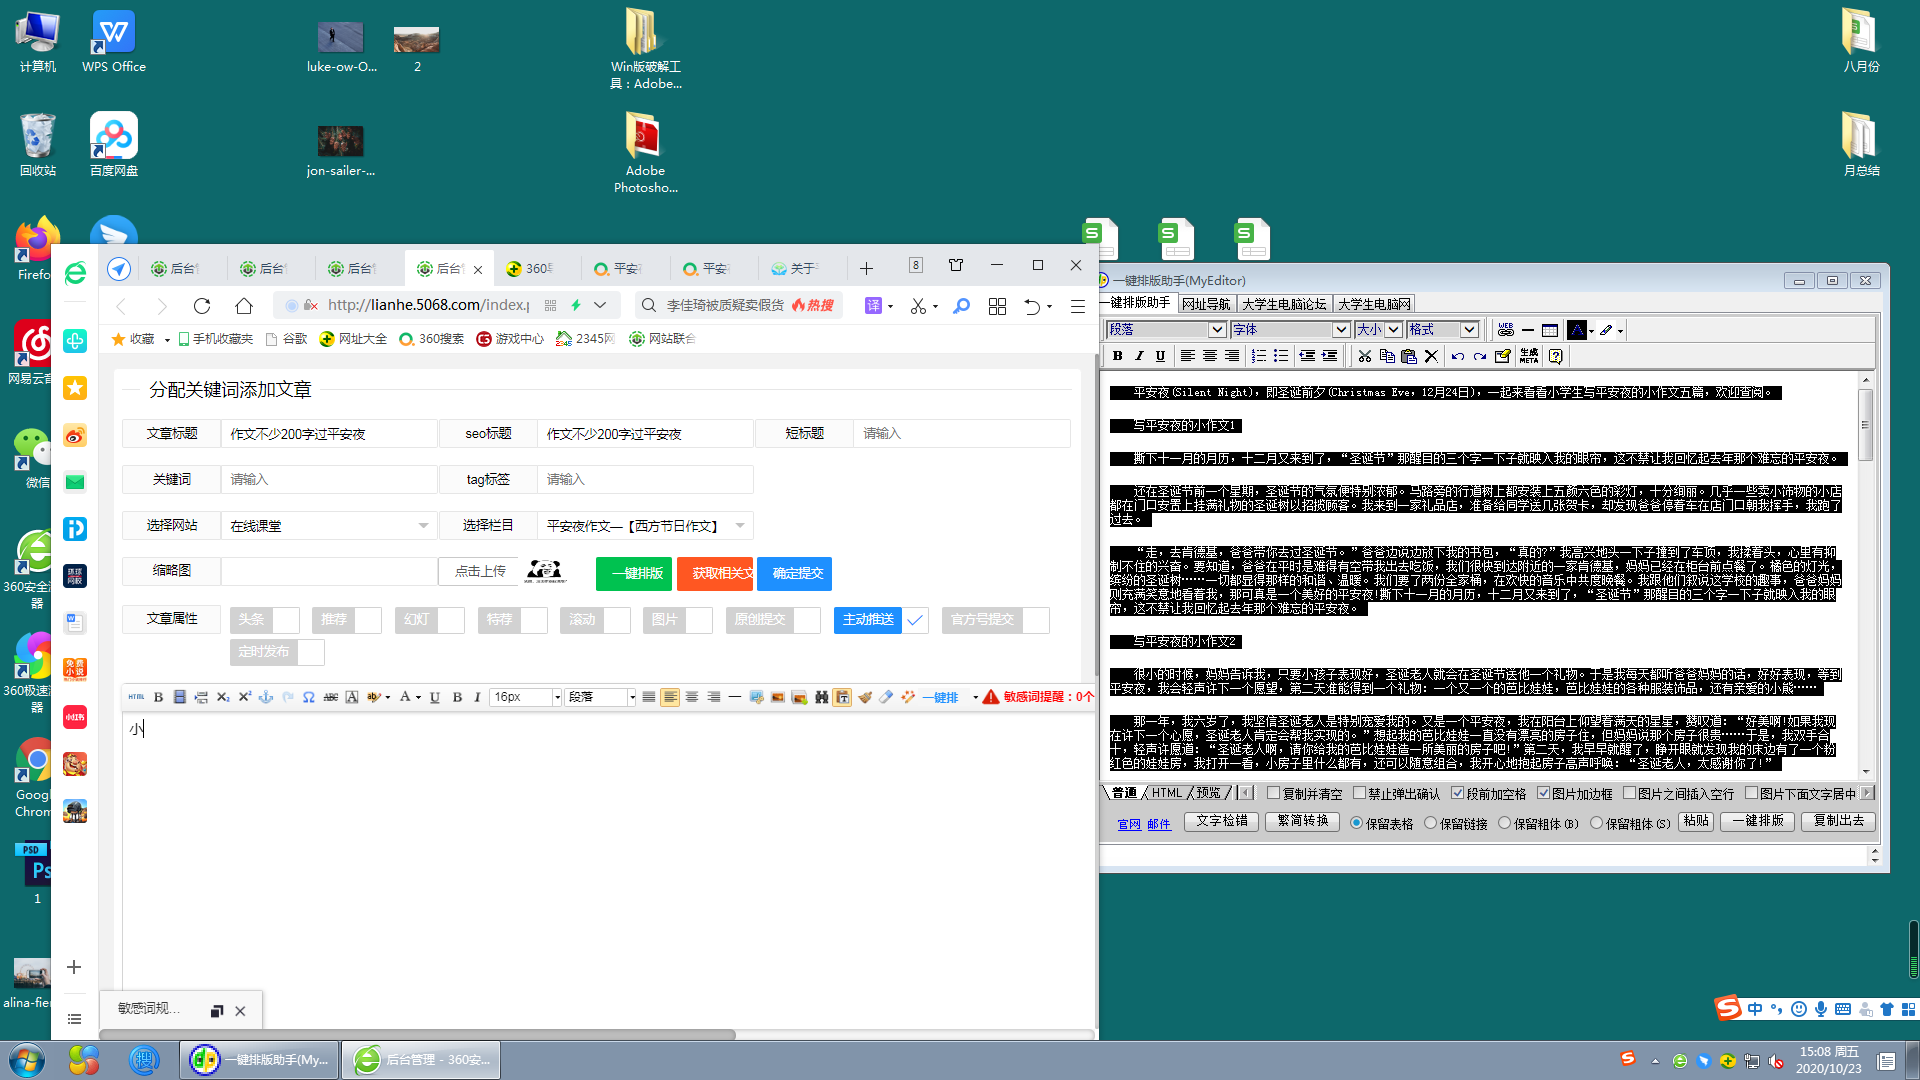Click the WEB hyperlink icon
This screenshot has height=1080, width=1920.
(1505, 330)
